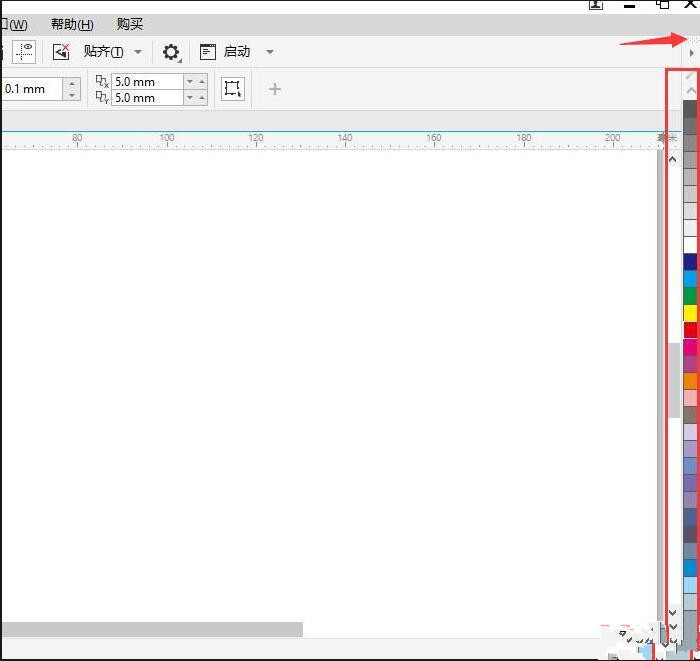Pick the yellow color swatch
This screenshot has height=661, width=700.
point(690,313)
